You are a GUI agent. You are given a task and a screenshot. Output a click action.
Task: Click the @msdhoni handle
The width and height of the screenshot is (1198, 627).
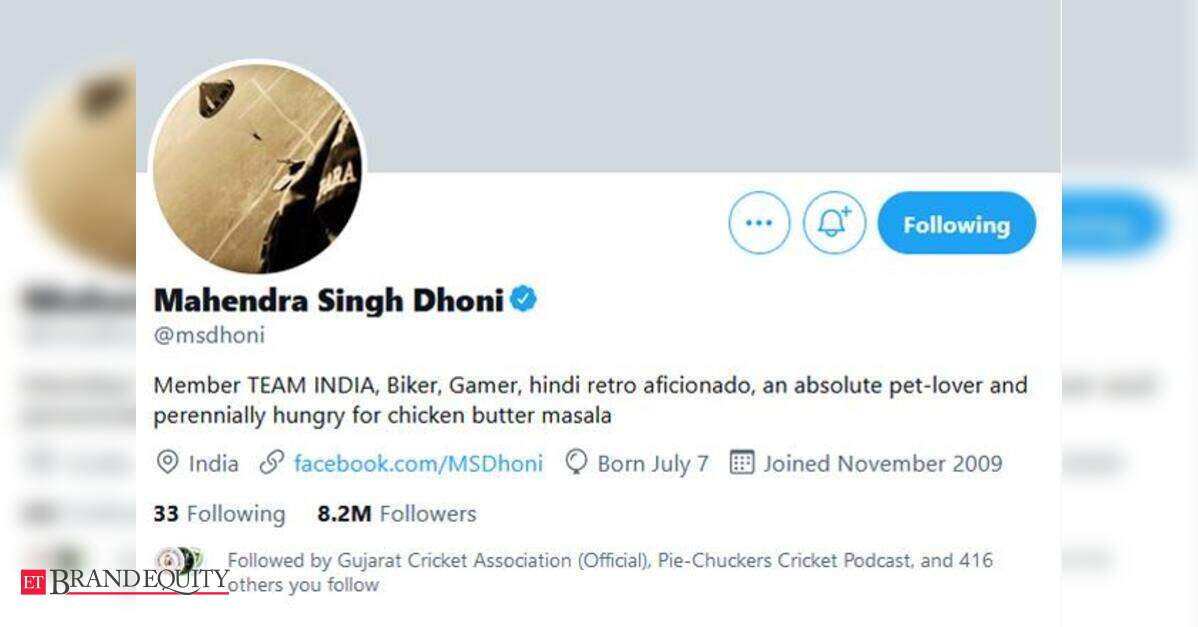tap(209, 335)
